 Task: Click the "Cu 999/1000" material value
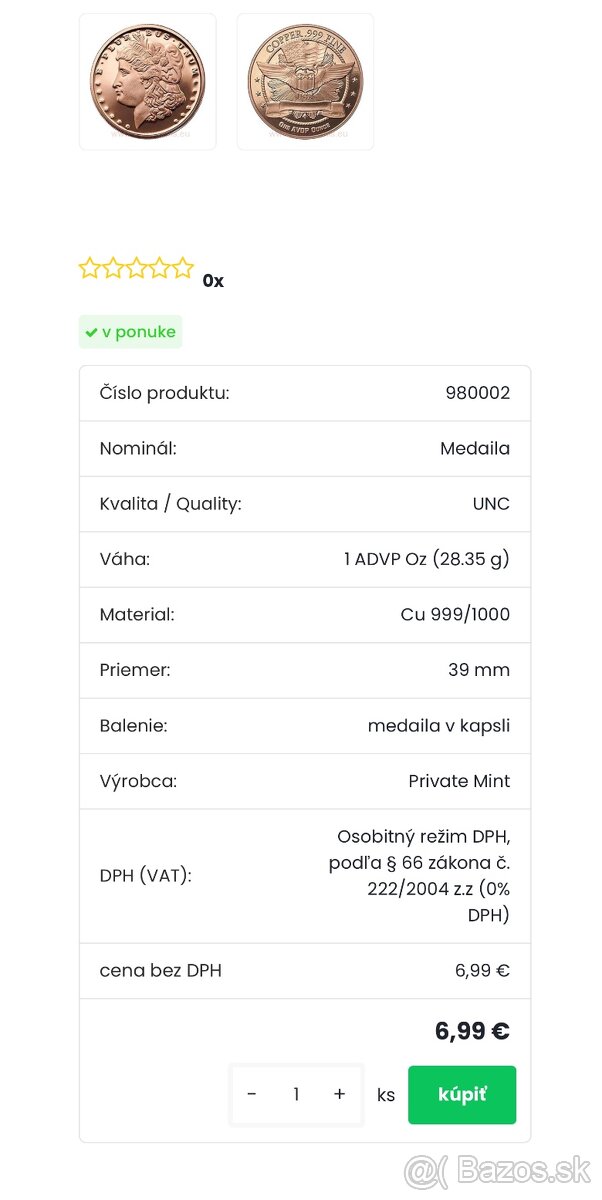tap(455, 615)
